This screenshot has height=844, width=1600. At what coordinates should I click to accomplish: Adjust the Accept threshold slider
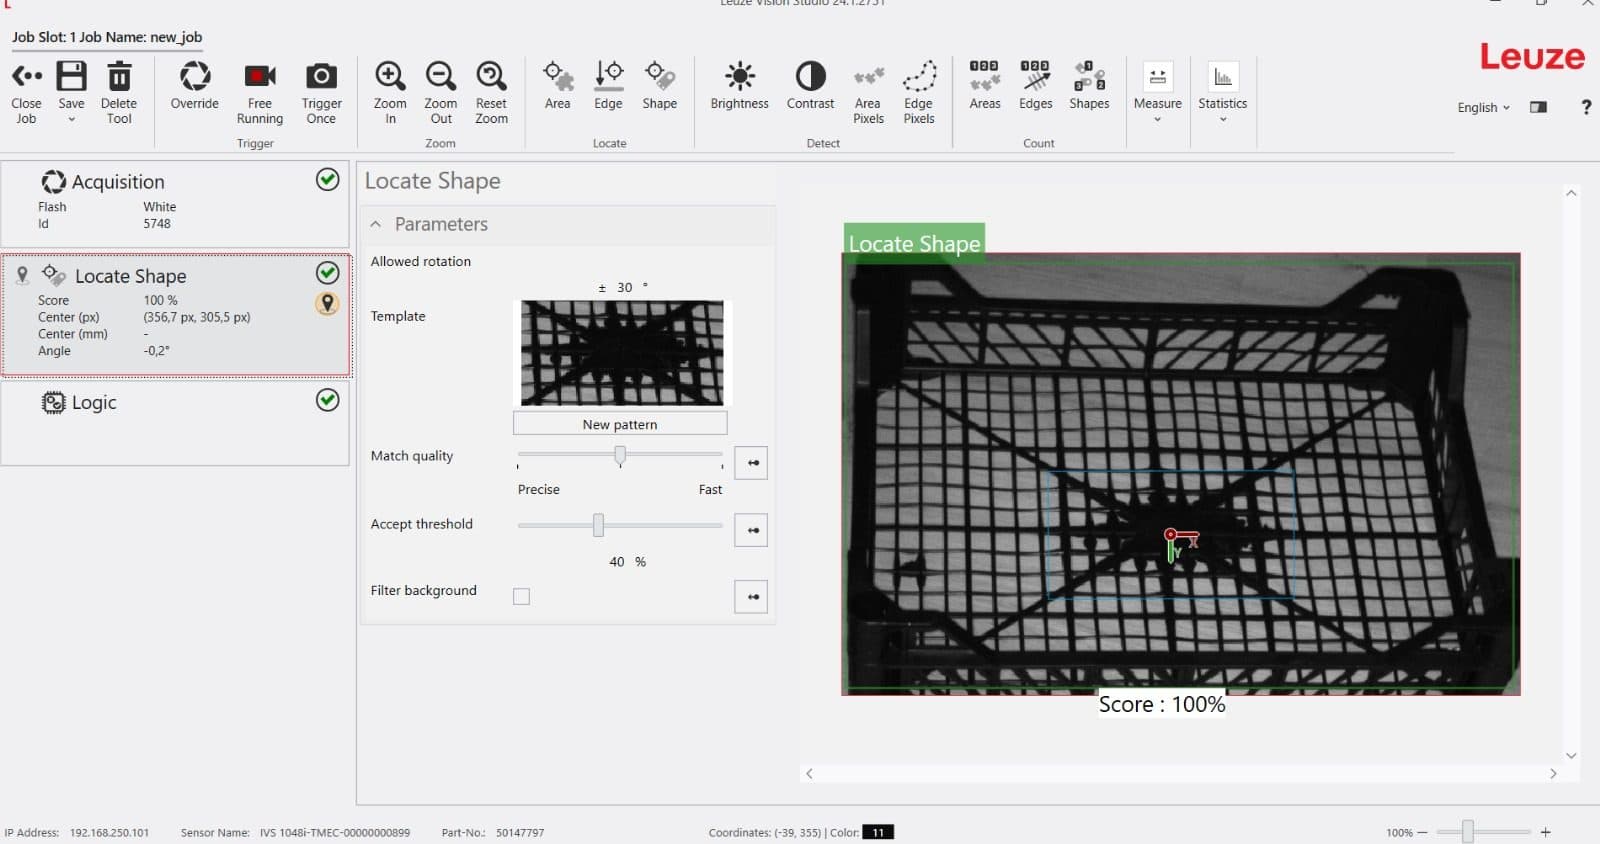598,525
